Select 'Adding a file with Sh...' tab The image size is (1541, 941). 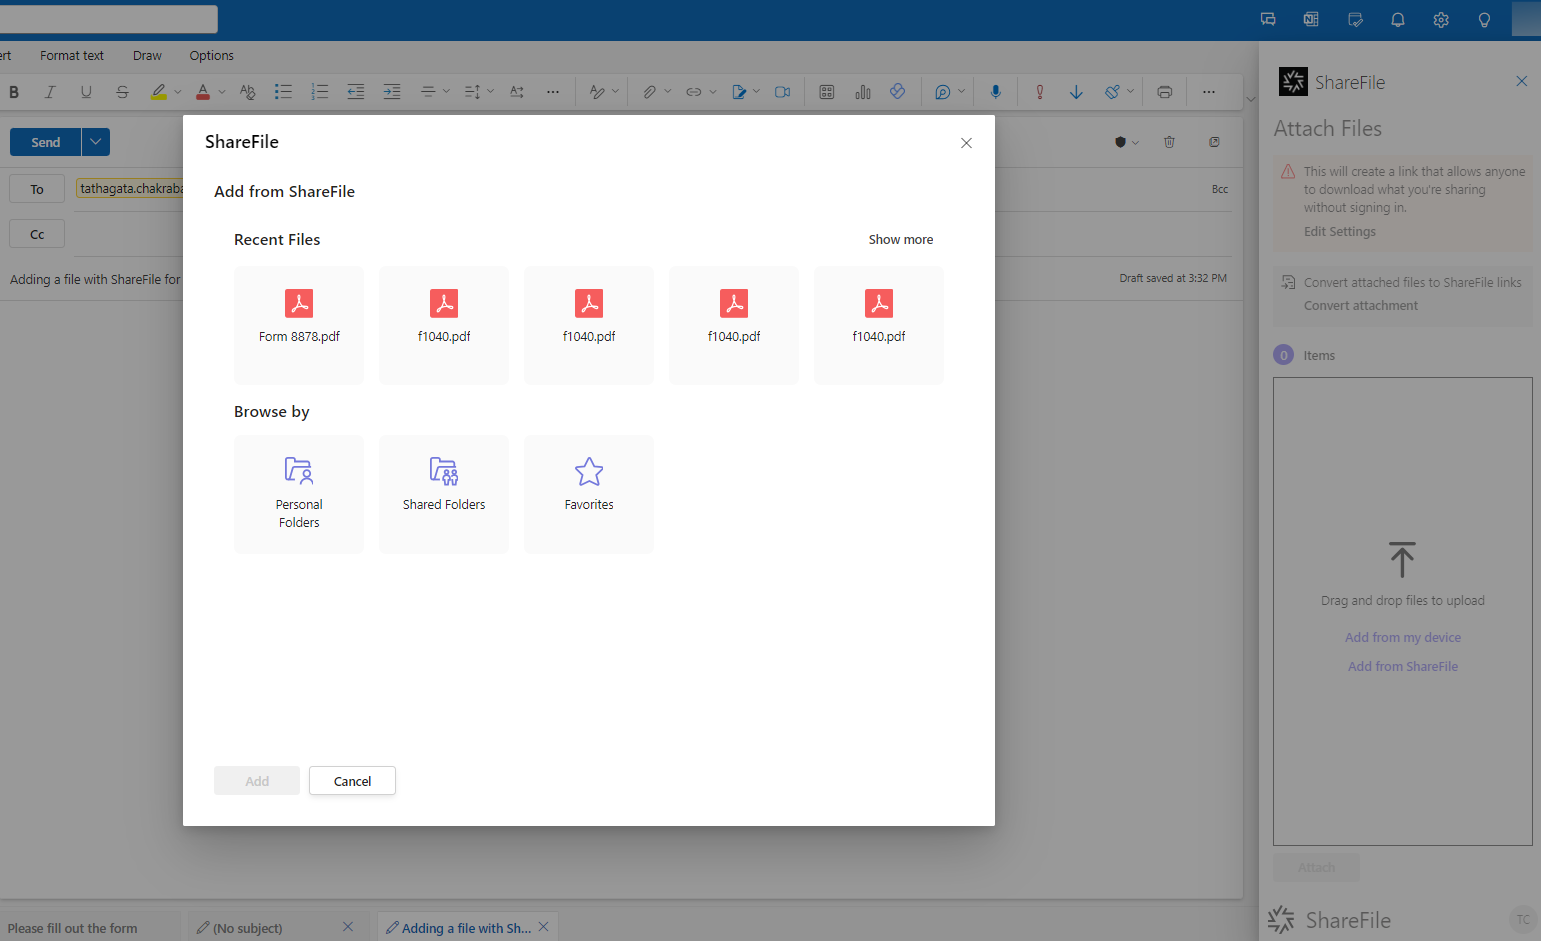pos(466,928)
